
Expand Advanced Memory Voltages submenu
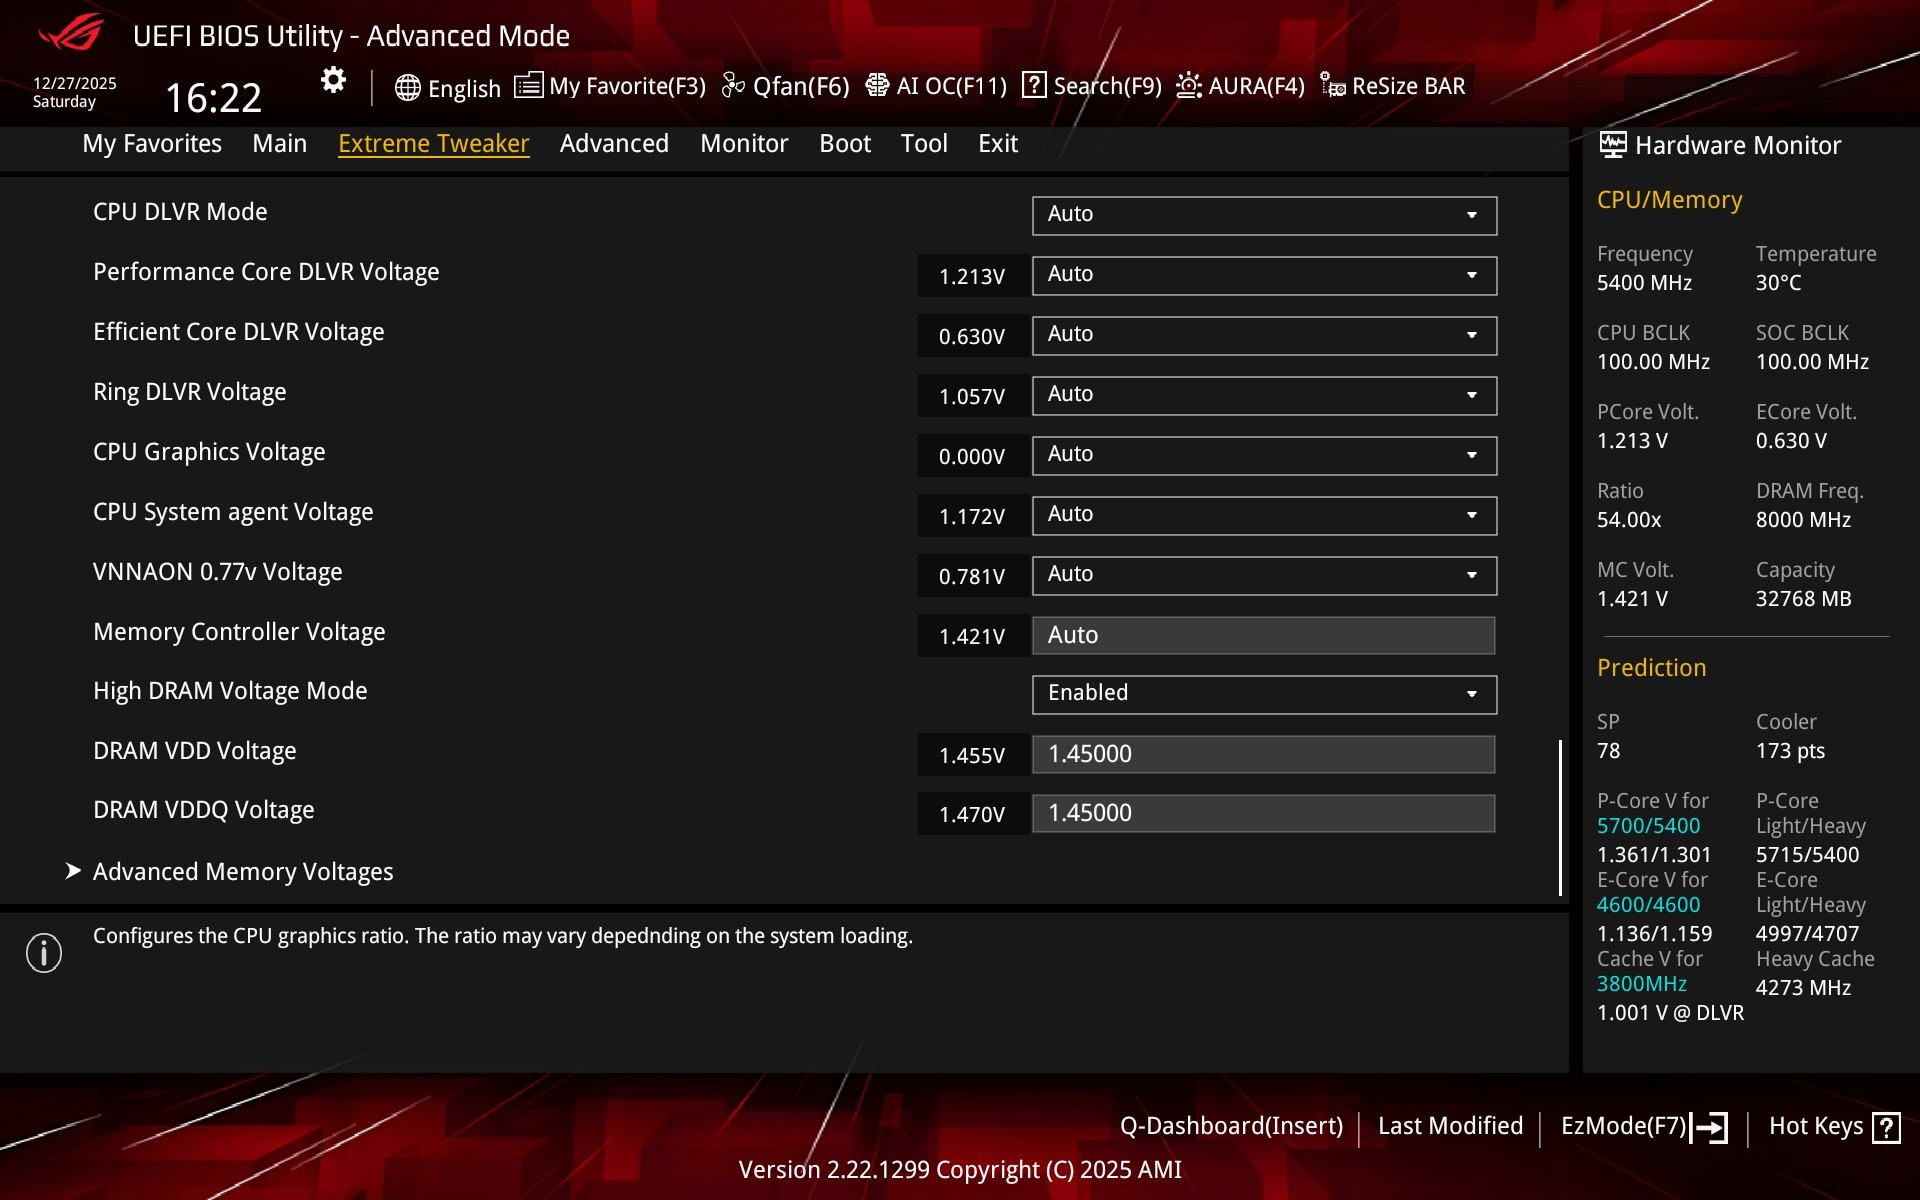click(242, 871)
